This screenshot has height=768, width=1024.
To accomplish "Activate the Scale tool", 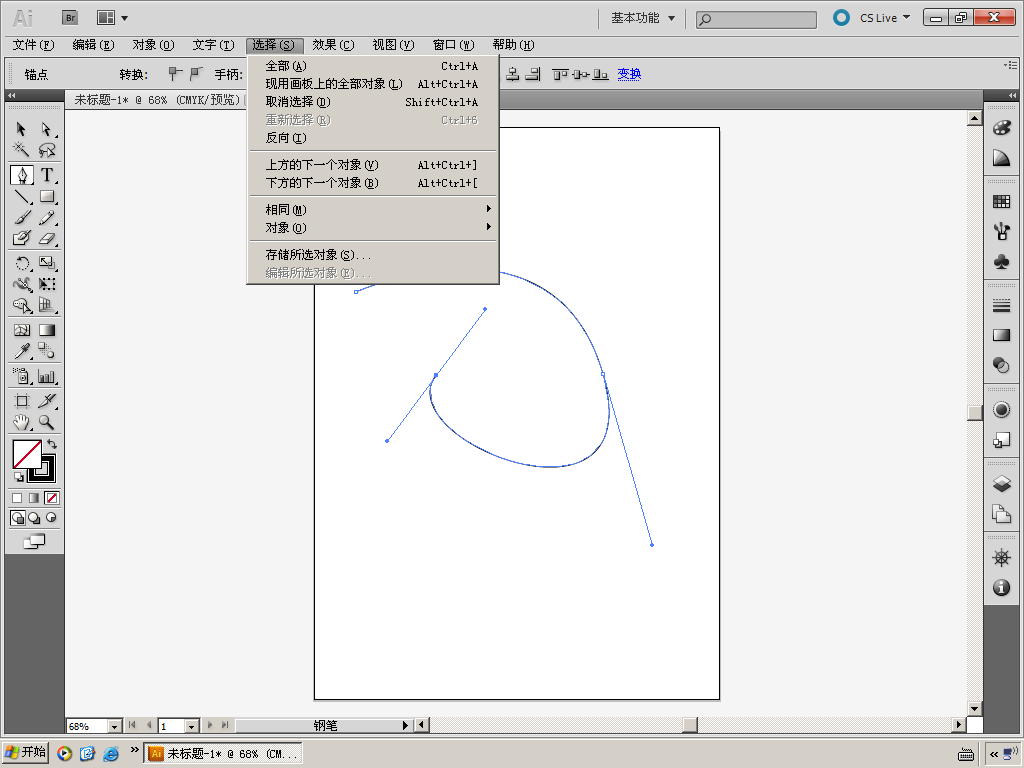I will (x=46, y=263).
